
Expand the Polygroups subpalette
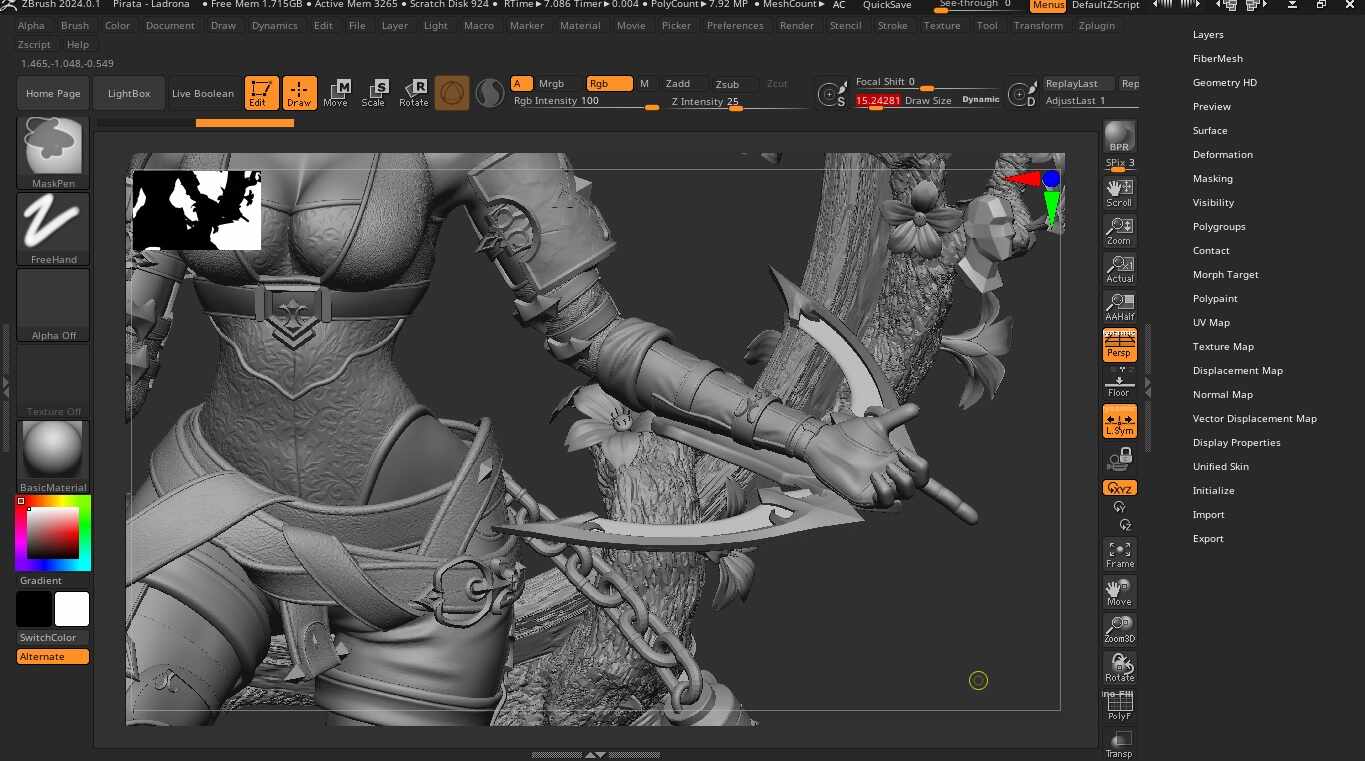point(1219,226)
